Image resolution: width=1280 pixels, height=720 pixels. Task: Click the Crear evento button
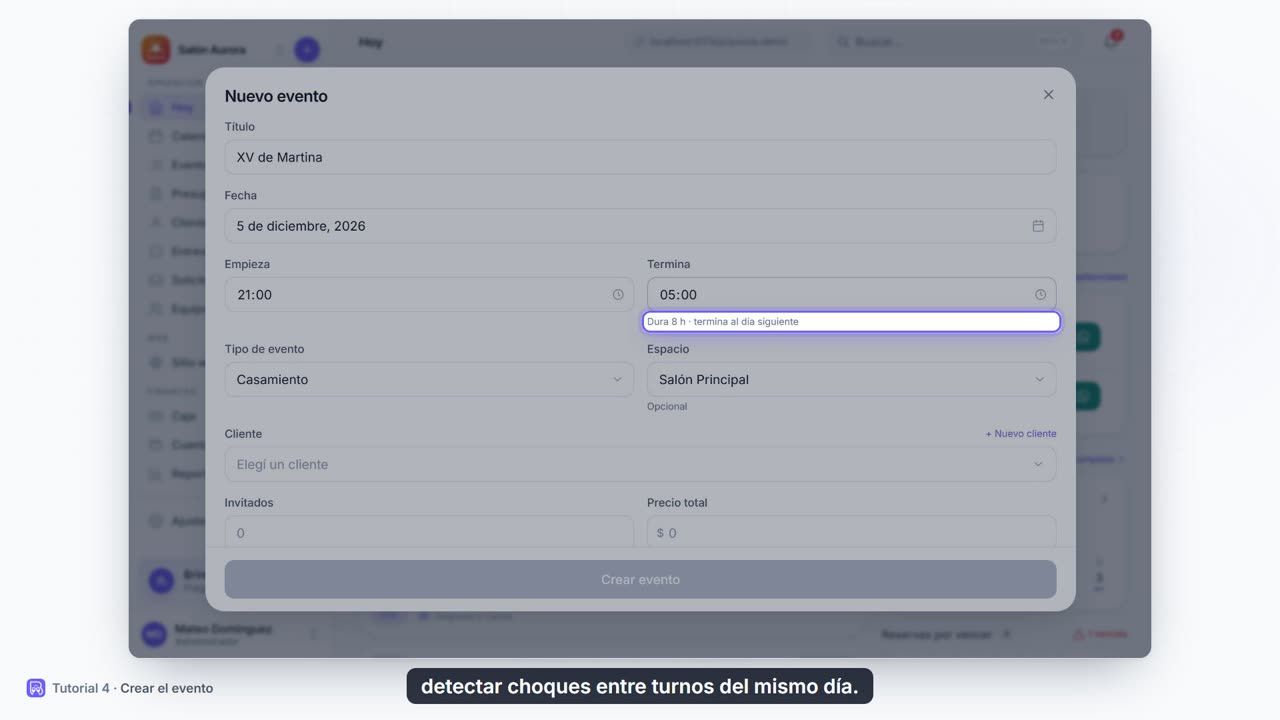point(640,580)
